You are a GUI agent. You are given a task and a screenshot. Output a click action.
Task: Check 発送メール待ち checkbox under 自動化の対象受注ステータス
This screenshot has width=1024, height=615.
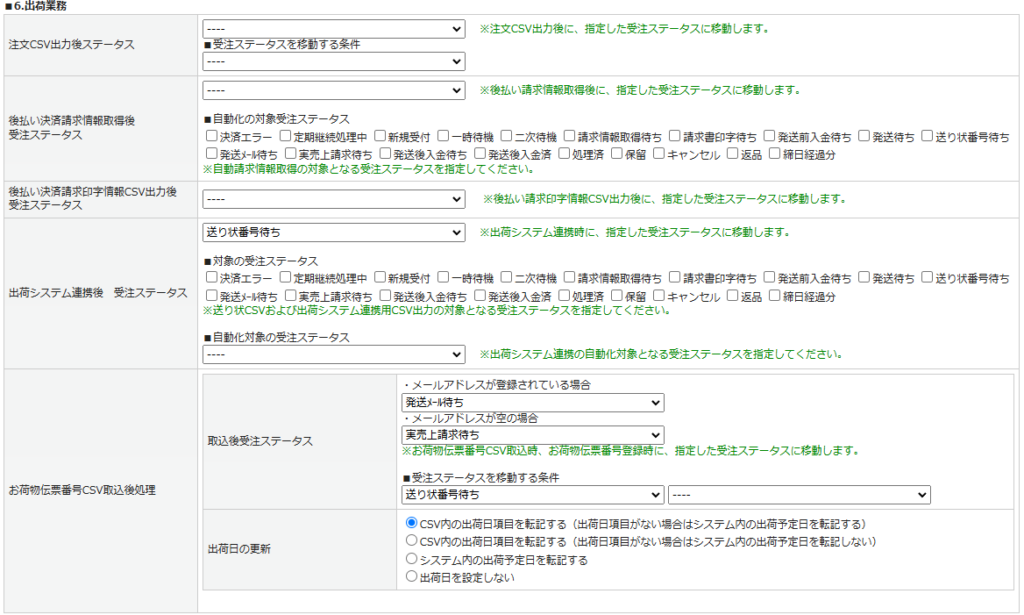[x=212, y=153]
